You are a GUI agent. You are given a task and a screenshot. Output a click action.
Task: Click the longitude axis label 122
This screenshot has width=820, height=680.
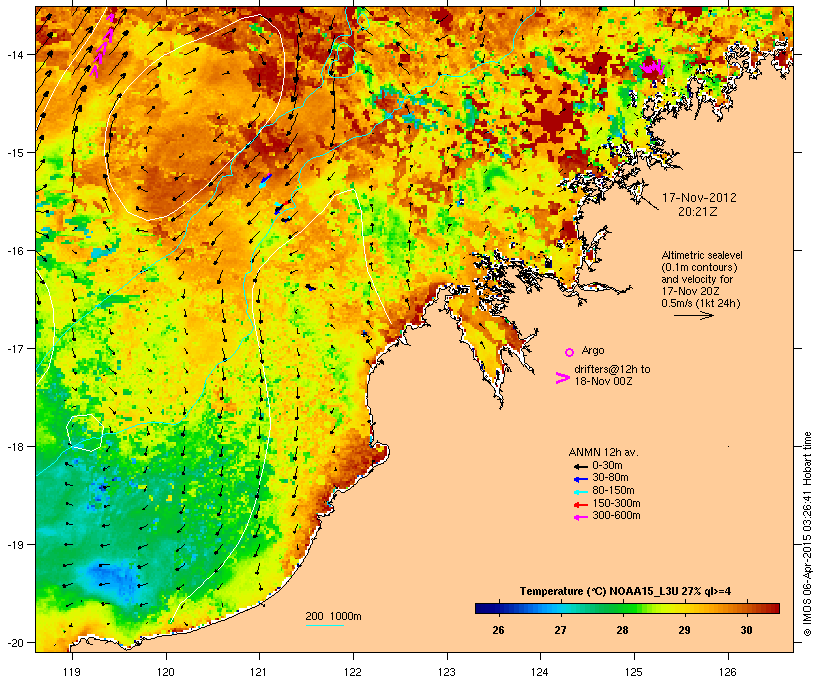click(353, 672)
